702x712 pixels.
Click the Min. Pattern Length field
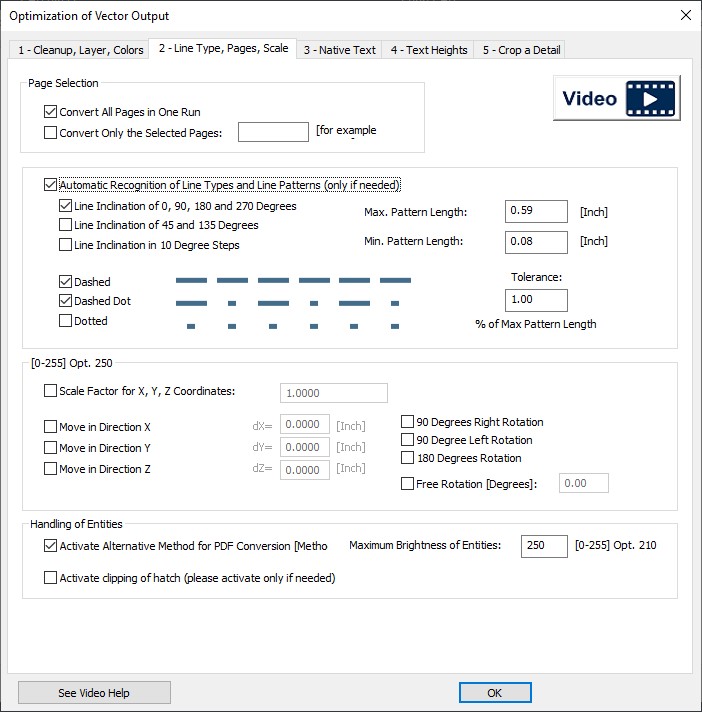(x=536, y=242)
